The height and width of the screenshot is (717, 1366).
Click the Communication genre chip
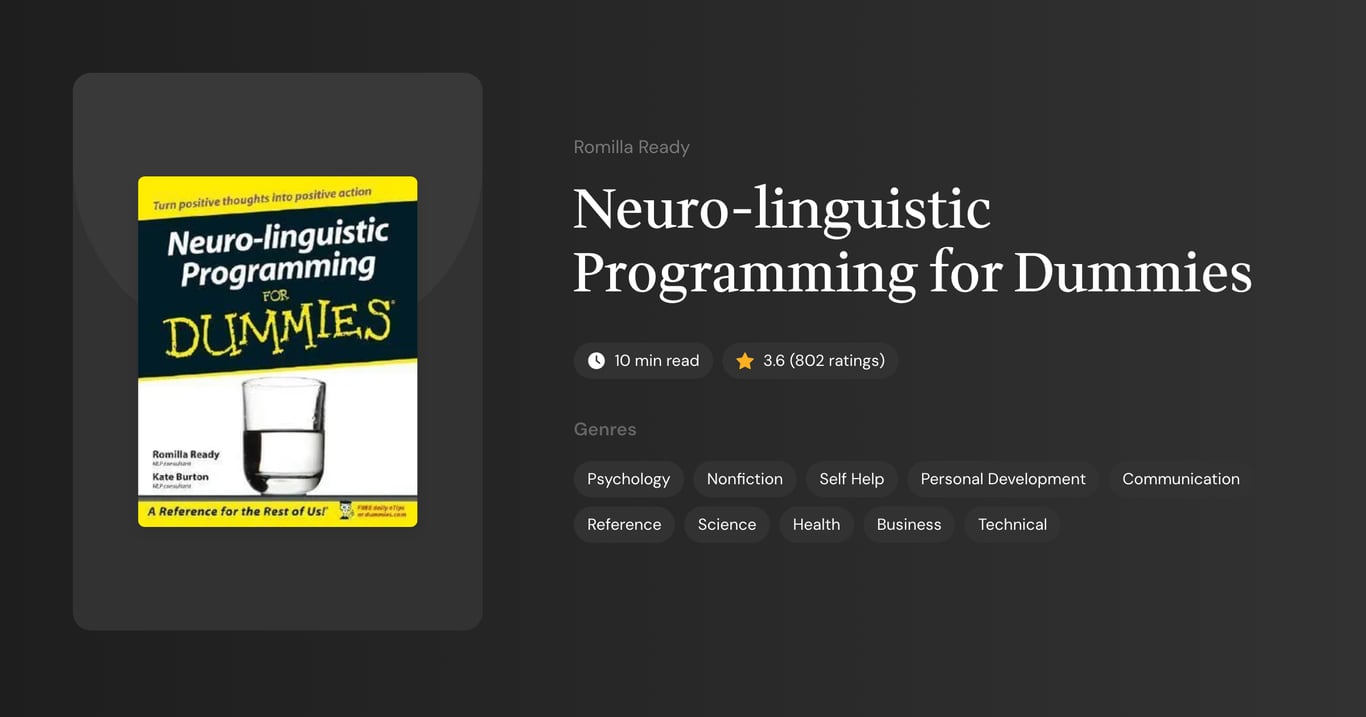coord(1180,479)
